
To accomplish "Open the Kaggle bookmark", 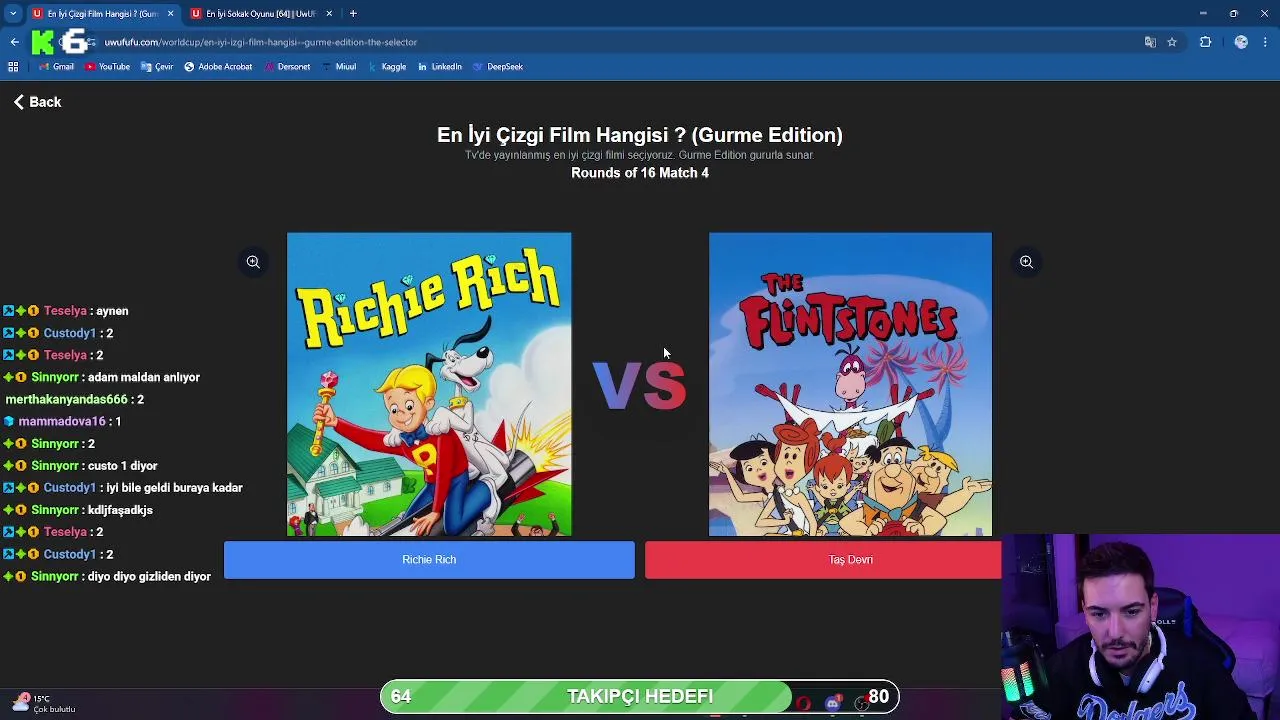I will tap(386, 67).
